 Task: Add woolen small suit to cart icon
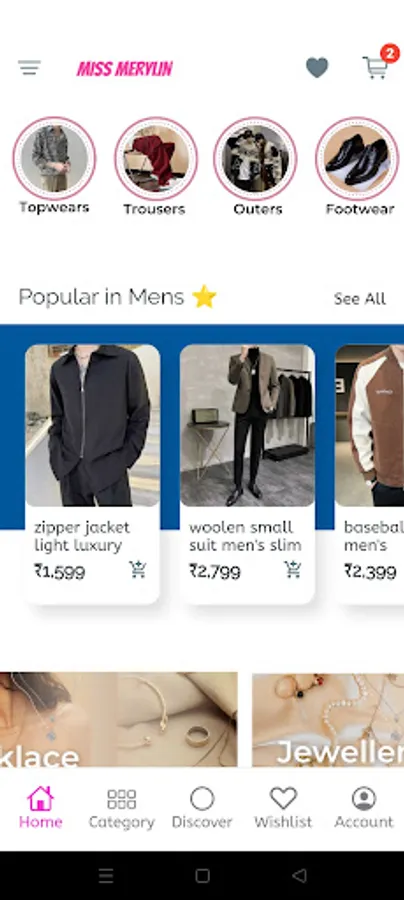(x=293, y=569)
